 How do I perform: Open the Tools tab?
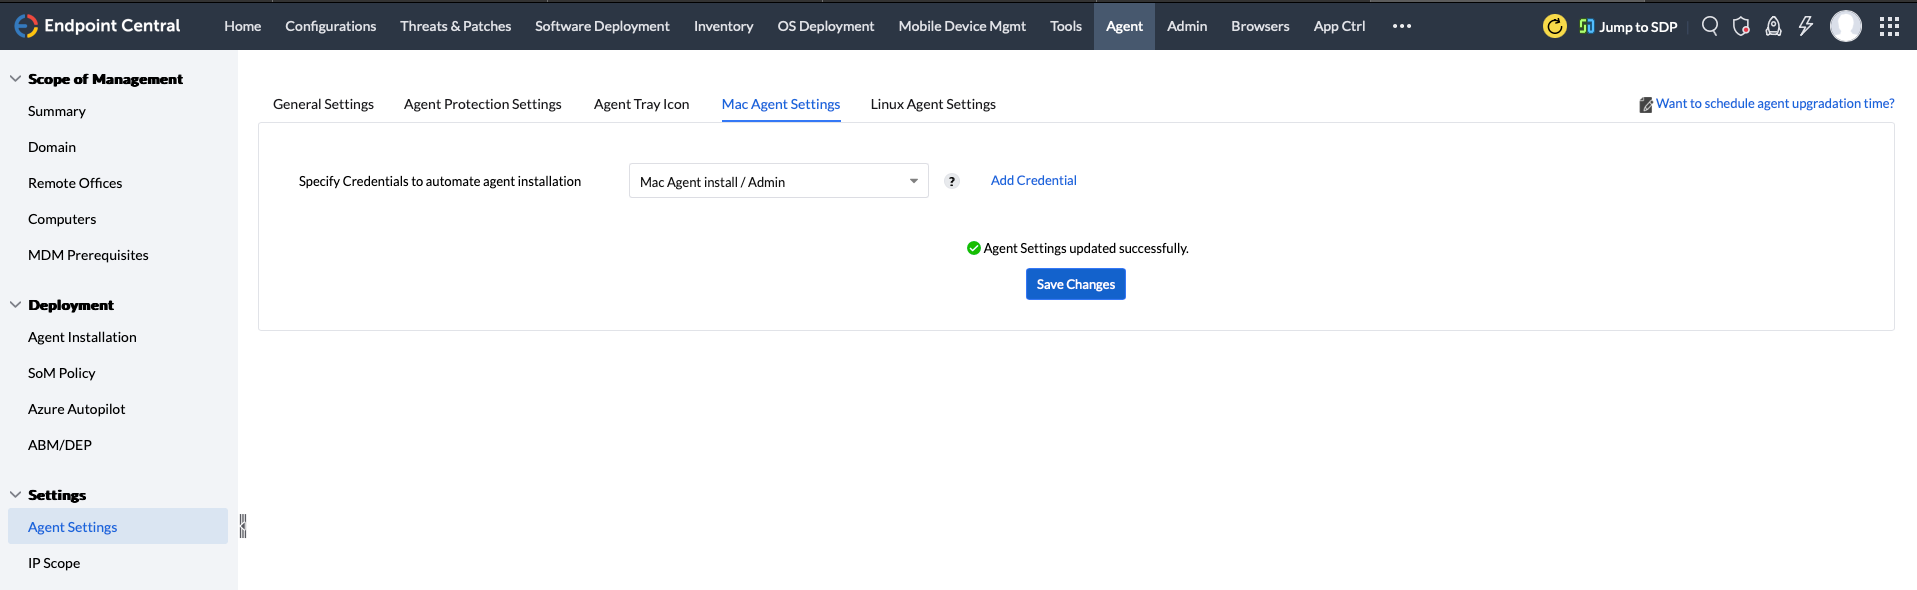coord(1066,26)
